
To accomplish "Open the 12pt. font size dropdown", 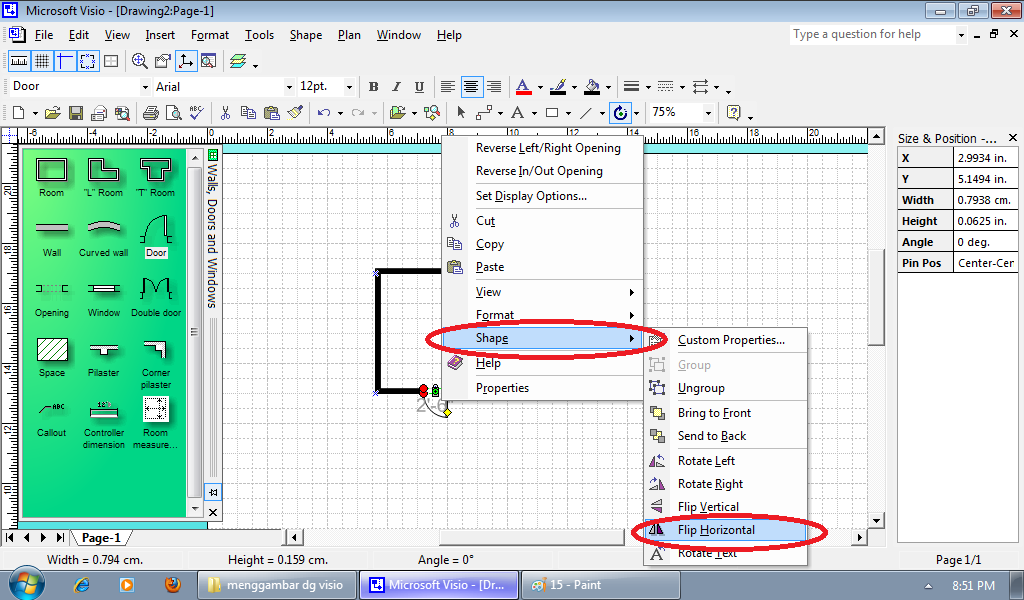I will [349, 87].
